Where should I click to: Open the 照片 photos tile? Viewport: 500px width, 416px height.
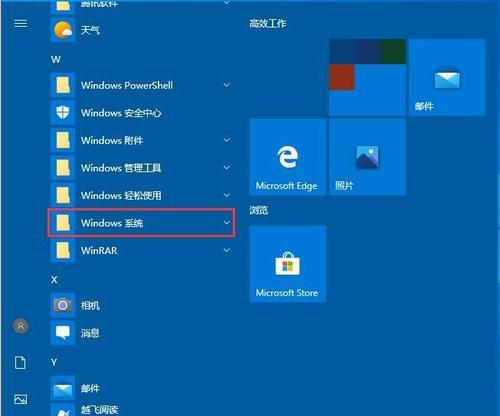(367, 157)
